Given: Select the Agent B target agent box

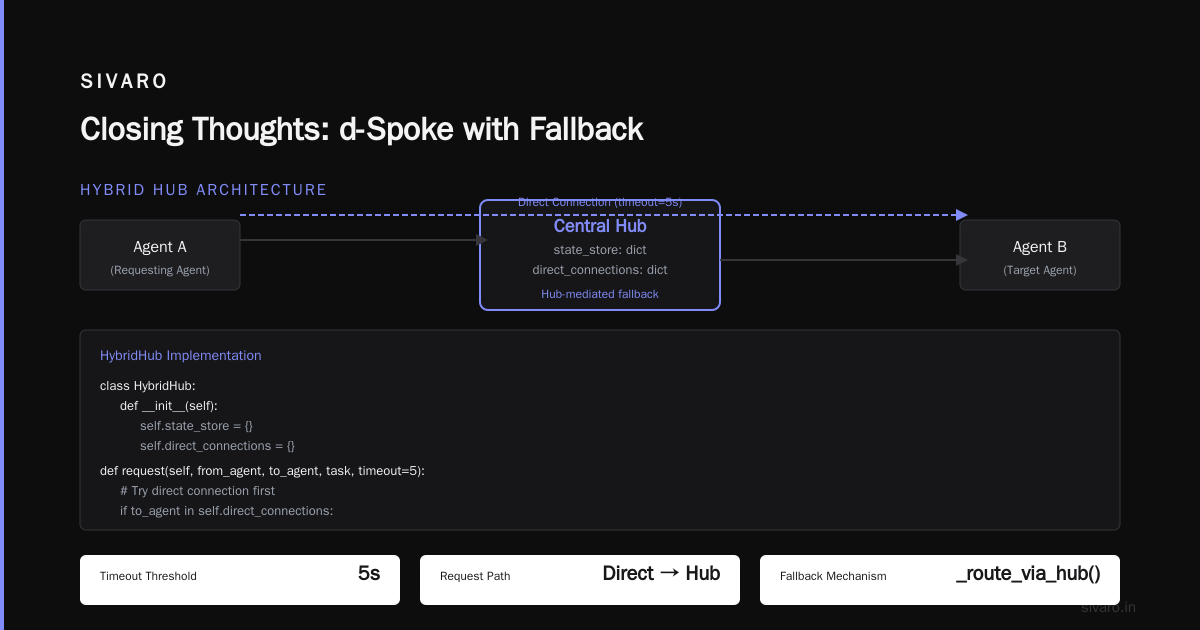Looking at the screenshot, I should tap(1040, 255).
